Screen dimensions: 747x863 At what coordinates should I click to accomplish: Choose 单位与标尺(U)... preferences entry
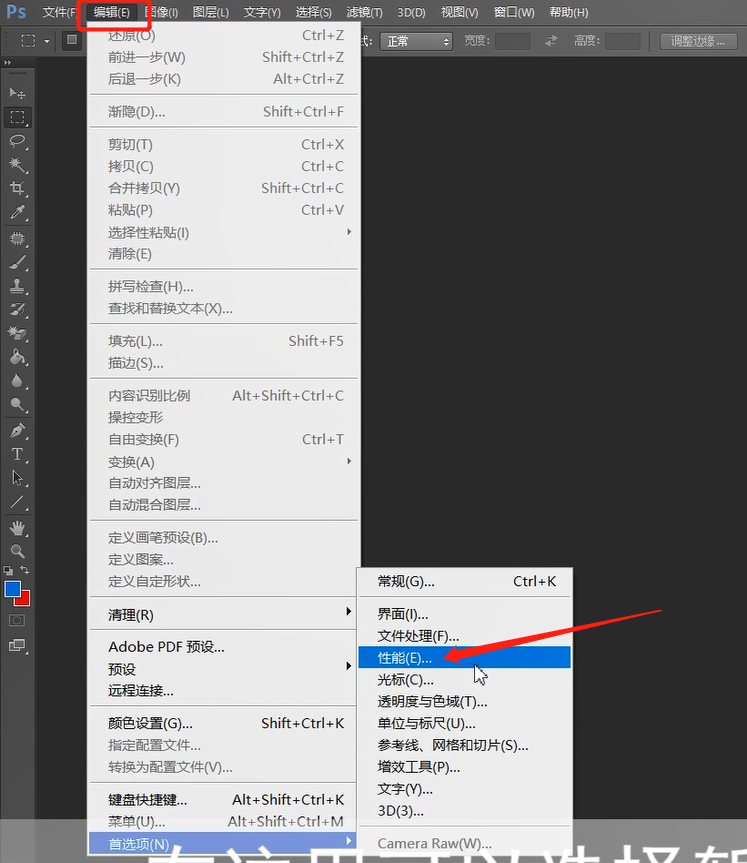[x=464, y=723]
